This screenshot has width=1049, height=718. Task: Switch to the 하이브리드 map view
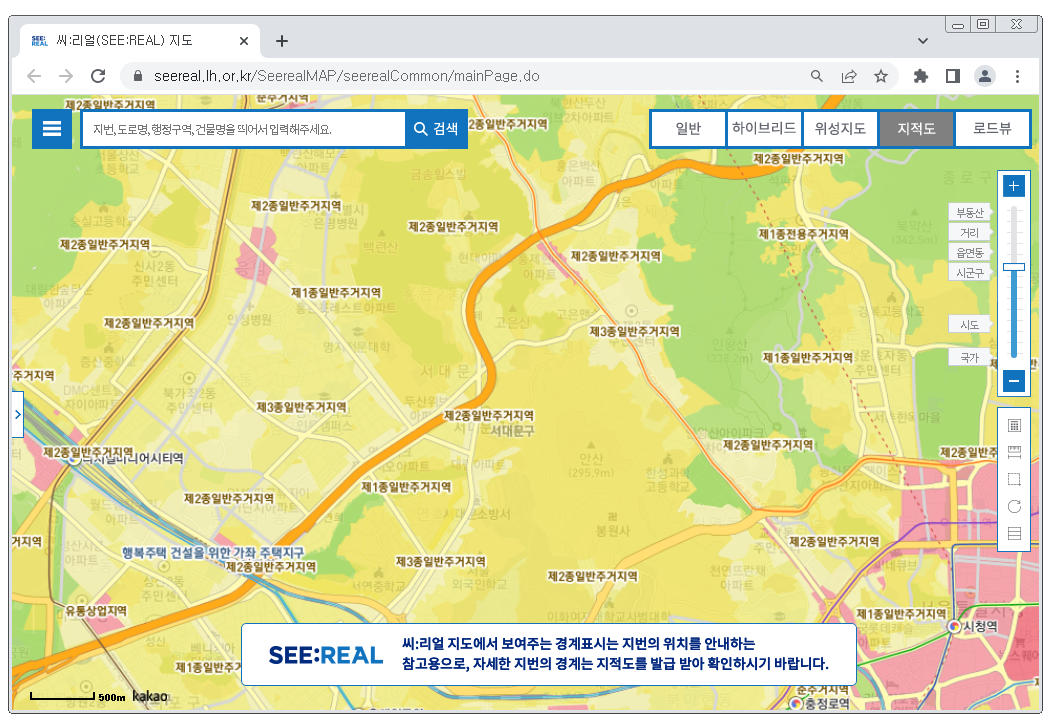coord(764,128)
